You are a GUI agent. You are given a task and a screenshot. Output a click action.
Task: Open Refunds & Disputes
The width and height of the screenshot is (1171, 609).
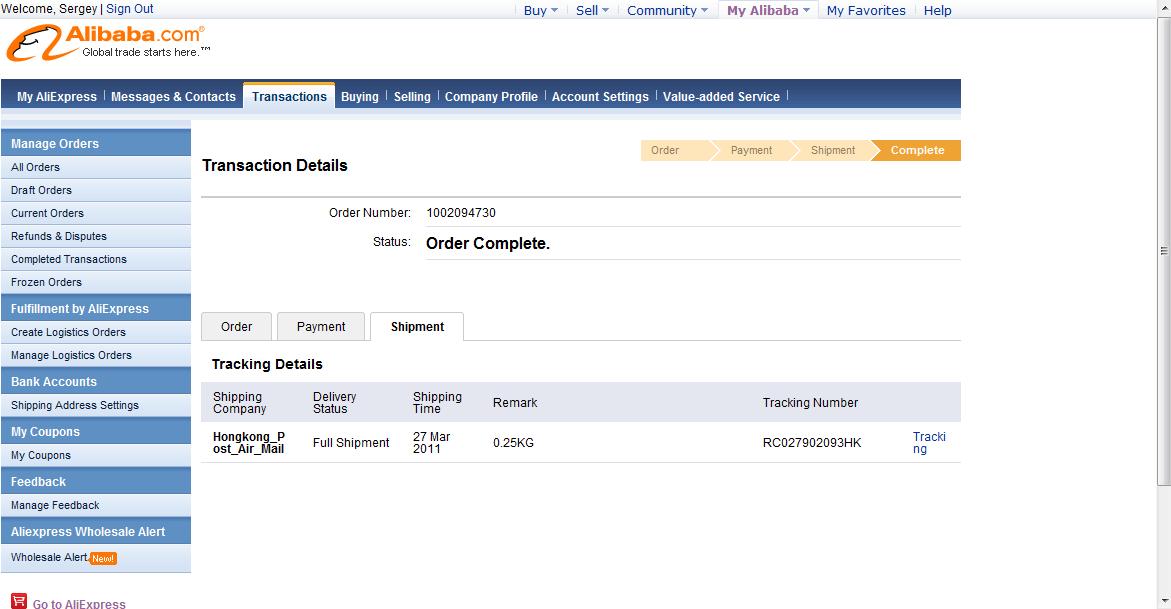[x=96, y=236]
